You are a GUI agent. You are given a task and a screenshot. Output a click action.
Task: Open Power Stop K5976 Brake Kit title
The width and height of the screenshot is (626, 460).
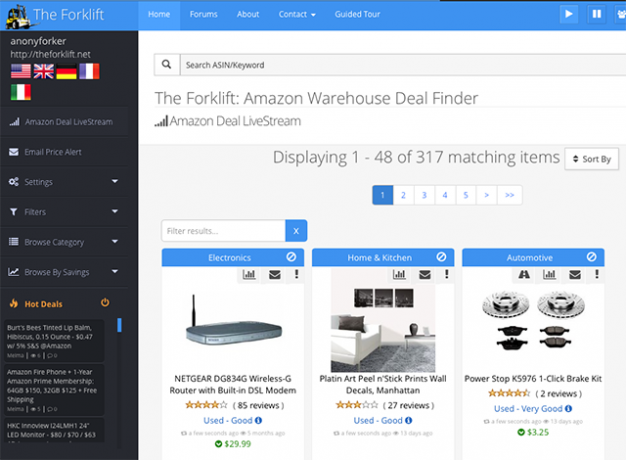(x=533, y=379)
